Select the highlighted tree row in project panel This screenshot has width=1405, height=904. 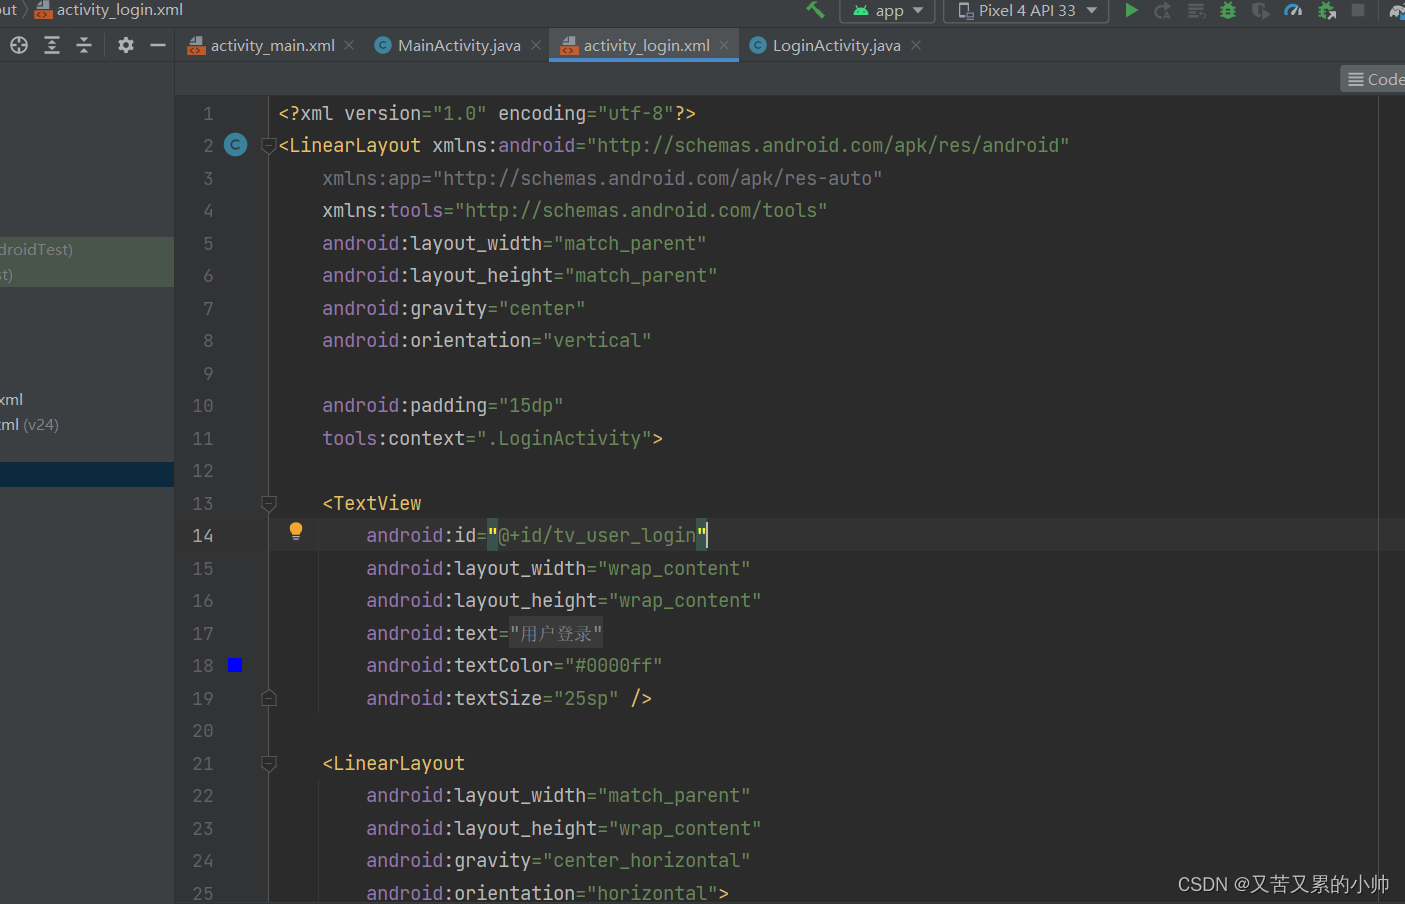[87, 474]
